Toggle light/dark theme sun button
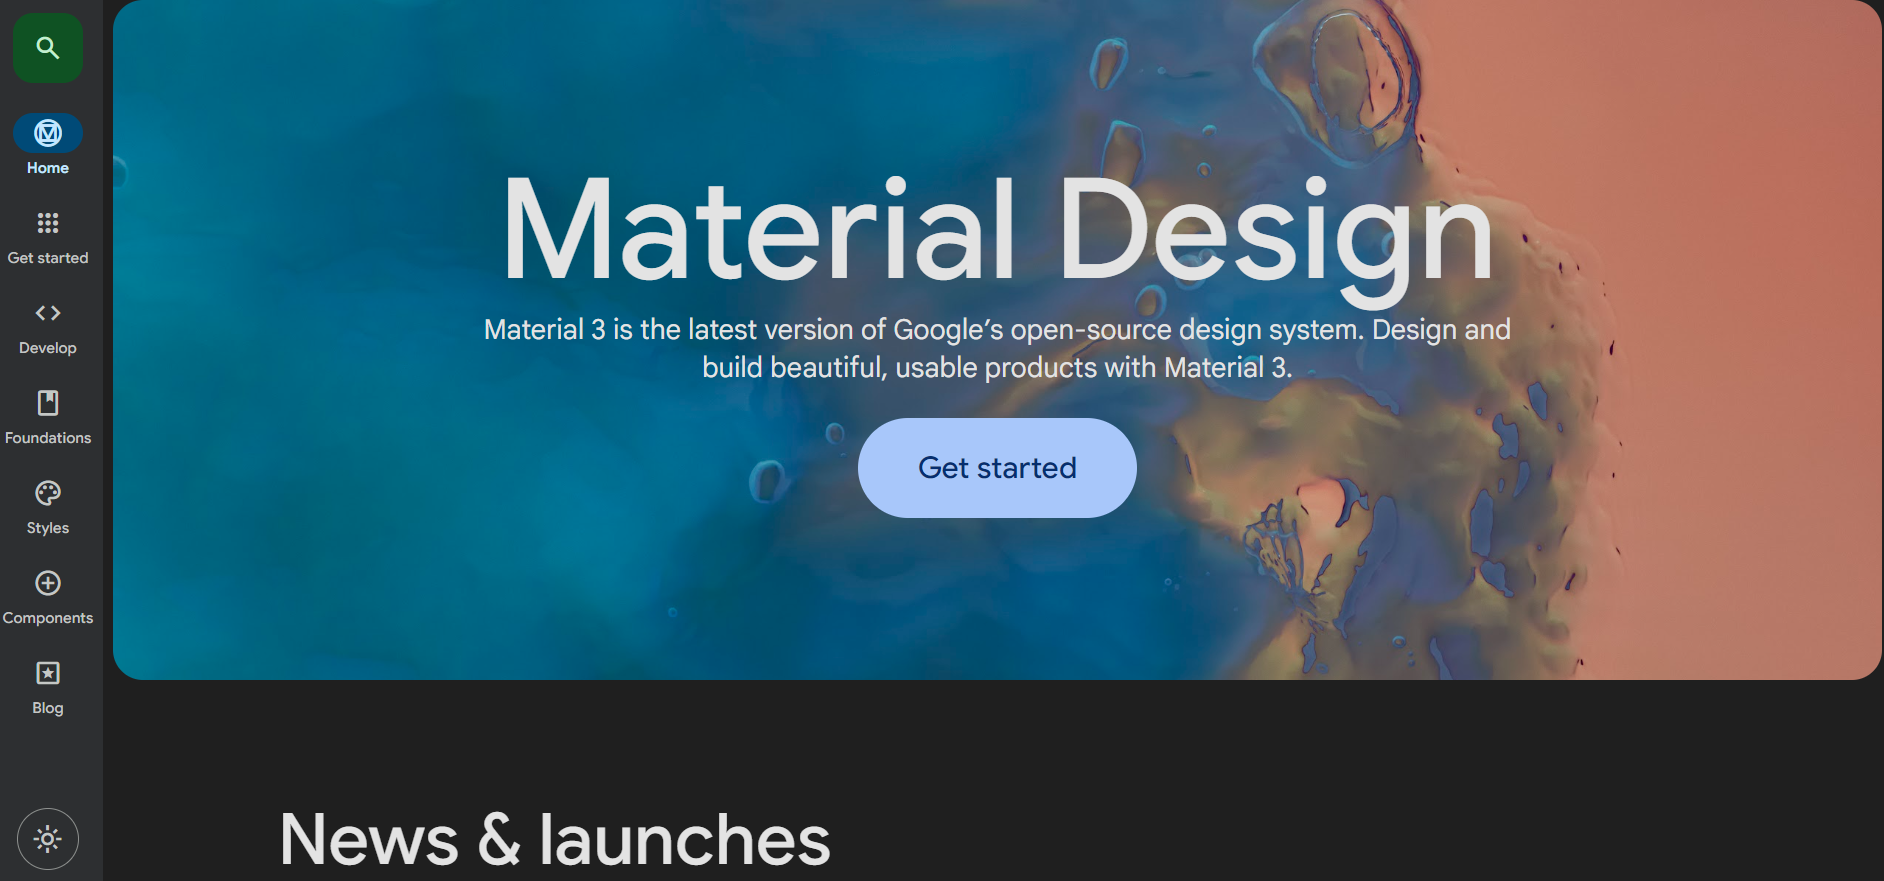This screenshot has height=881, width=1884. coord(48,839)
